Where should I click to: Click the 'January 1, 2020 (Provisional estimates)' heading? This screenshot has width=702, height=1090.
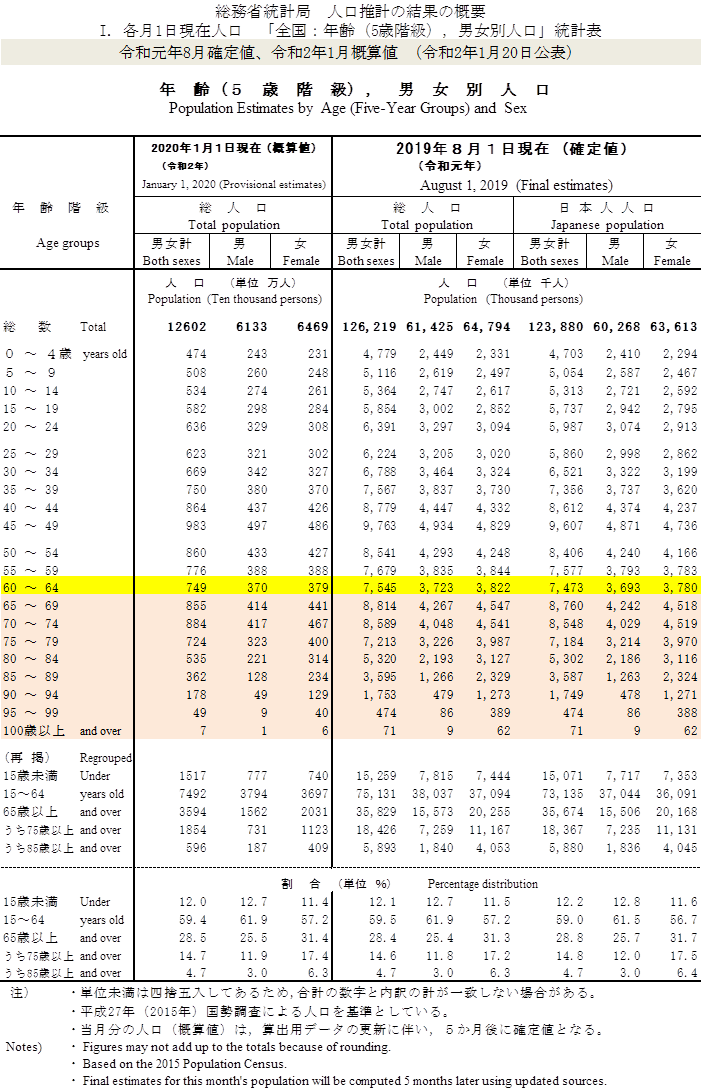coord(233,185)
